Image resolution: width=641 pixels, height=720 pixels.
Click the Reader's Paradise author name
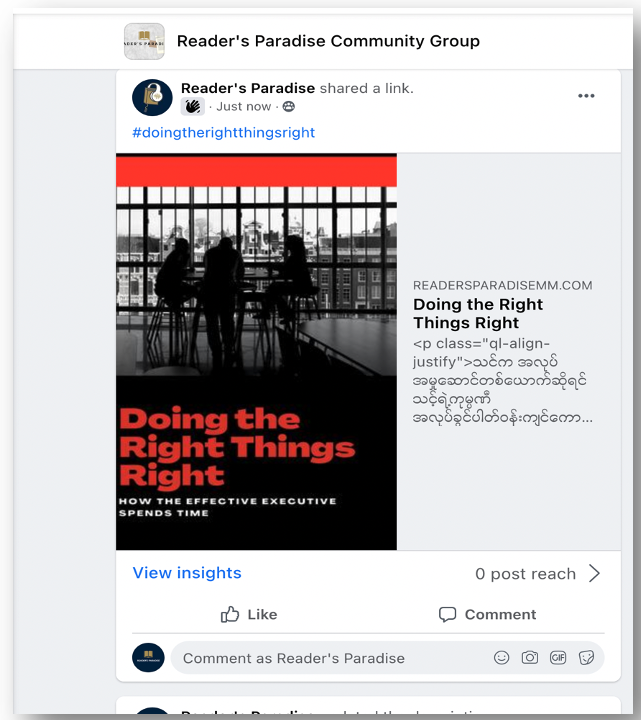coord(248,88)
